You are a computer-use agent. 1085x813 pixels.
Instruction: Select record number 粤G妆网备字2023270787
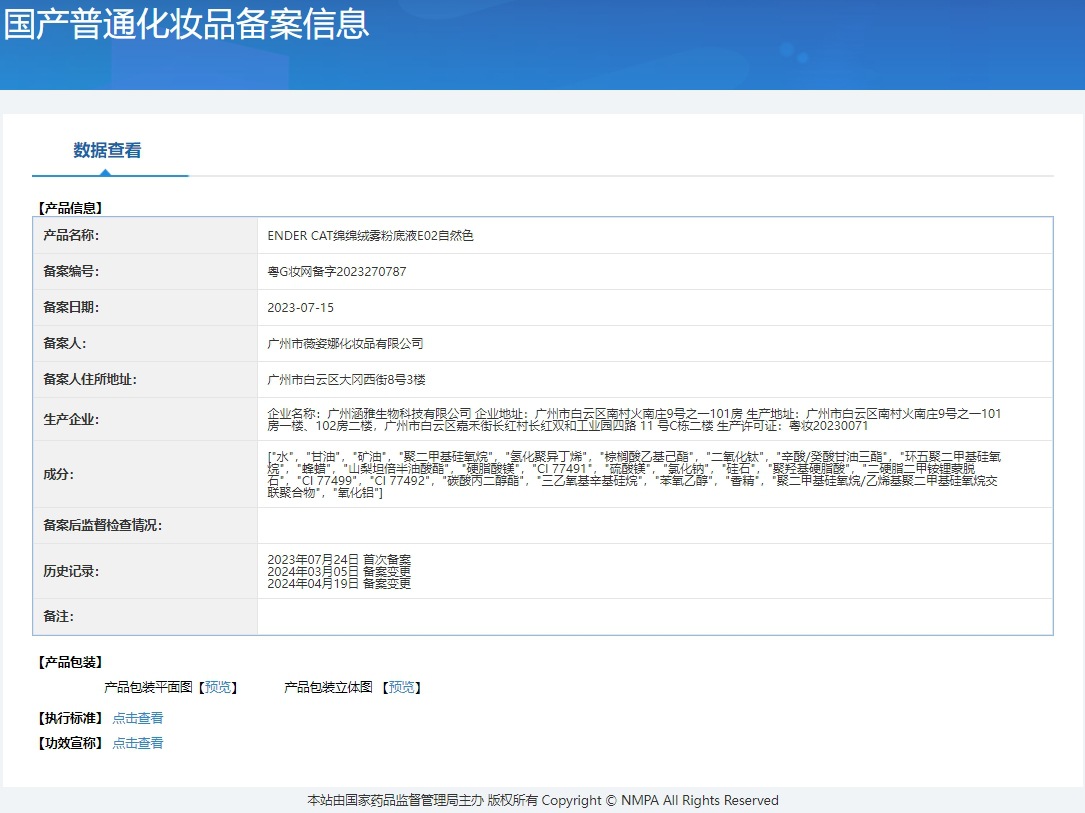pos(337,272)
